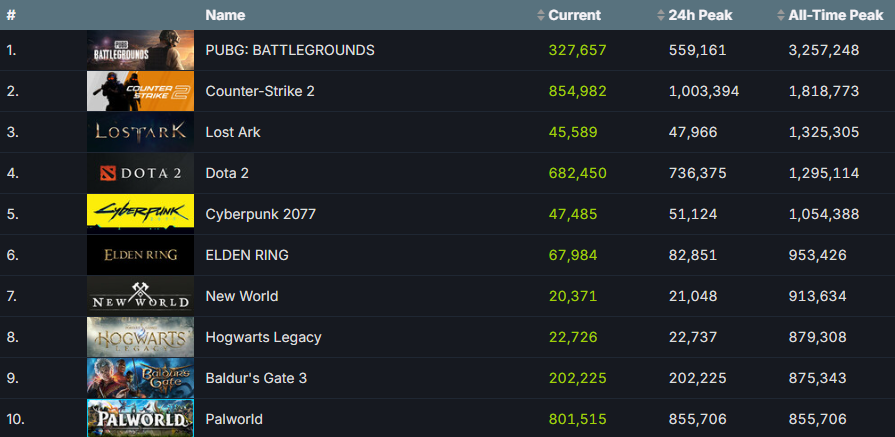Screen dimensions: 895x437
Task: Select current player count 45,589
Action: point(573,132)
